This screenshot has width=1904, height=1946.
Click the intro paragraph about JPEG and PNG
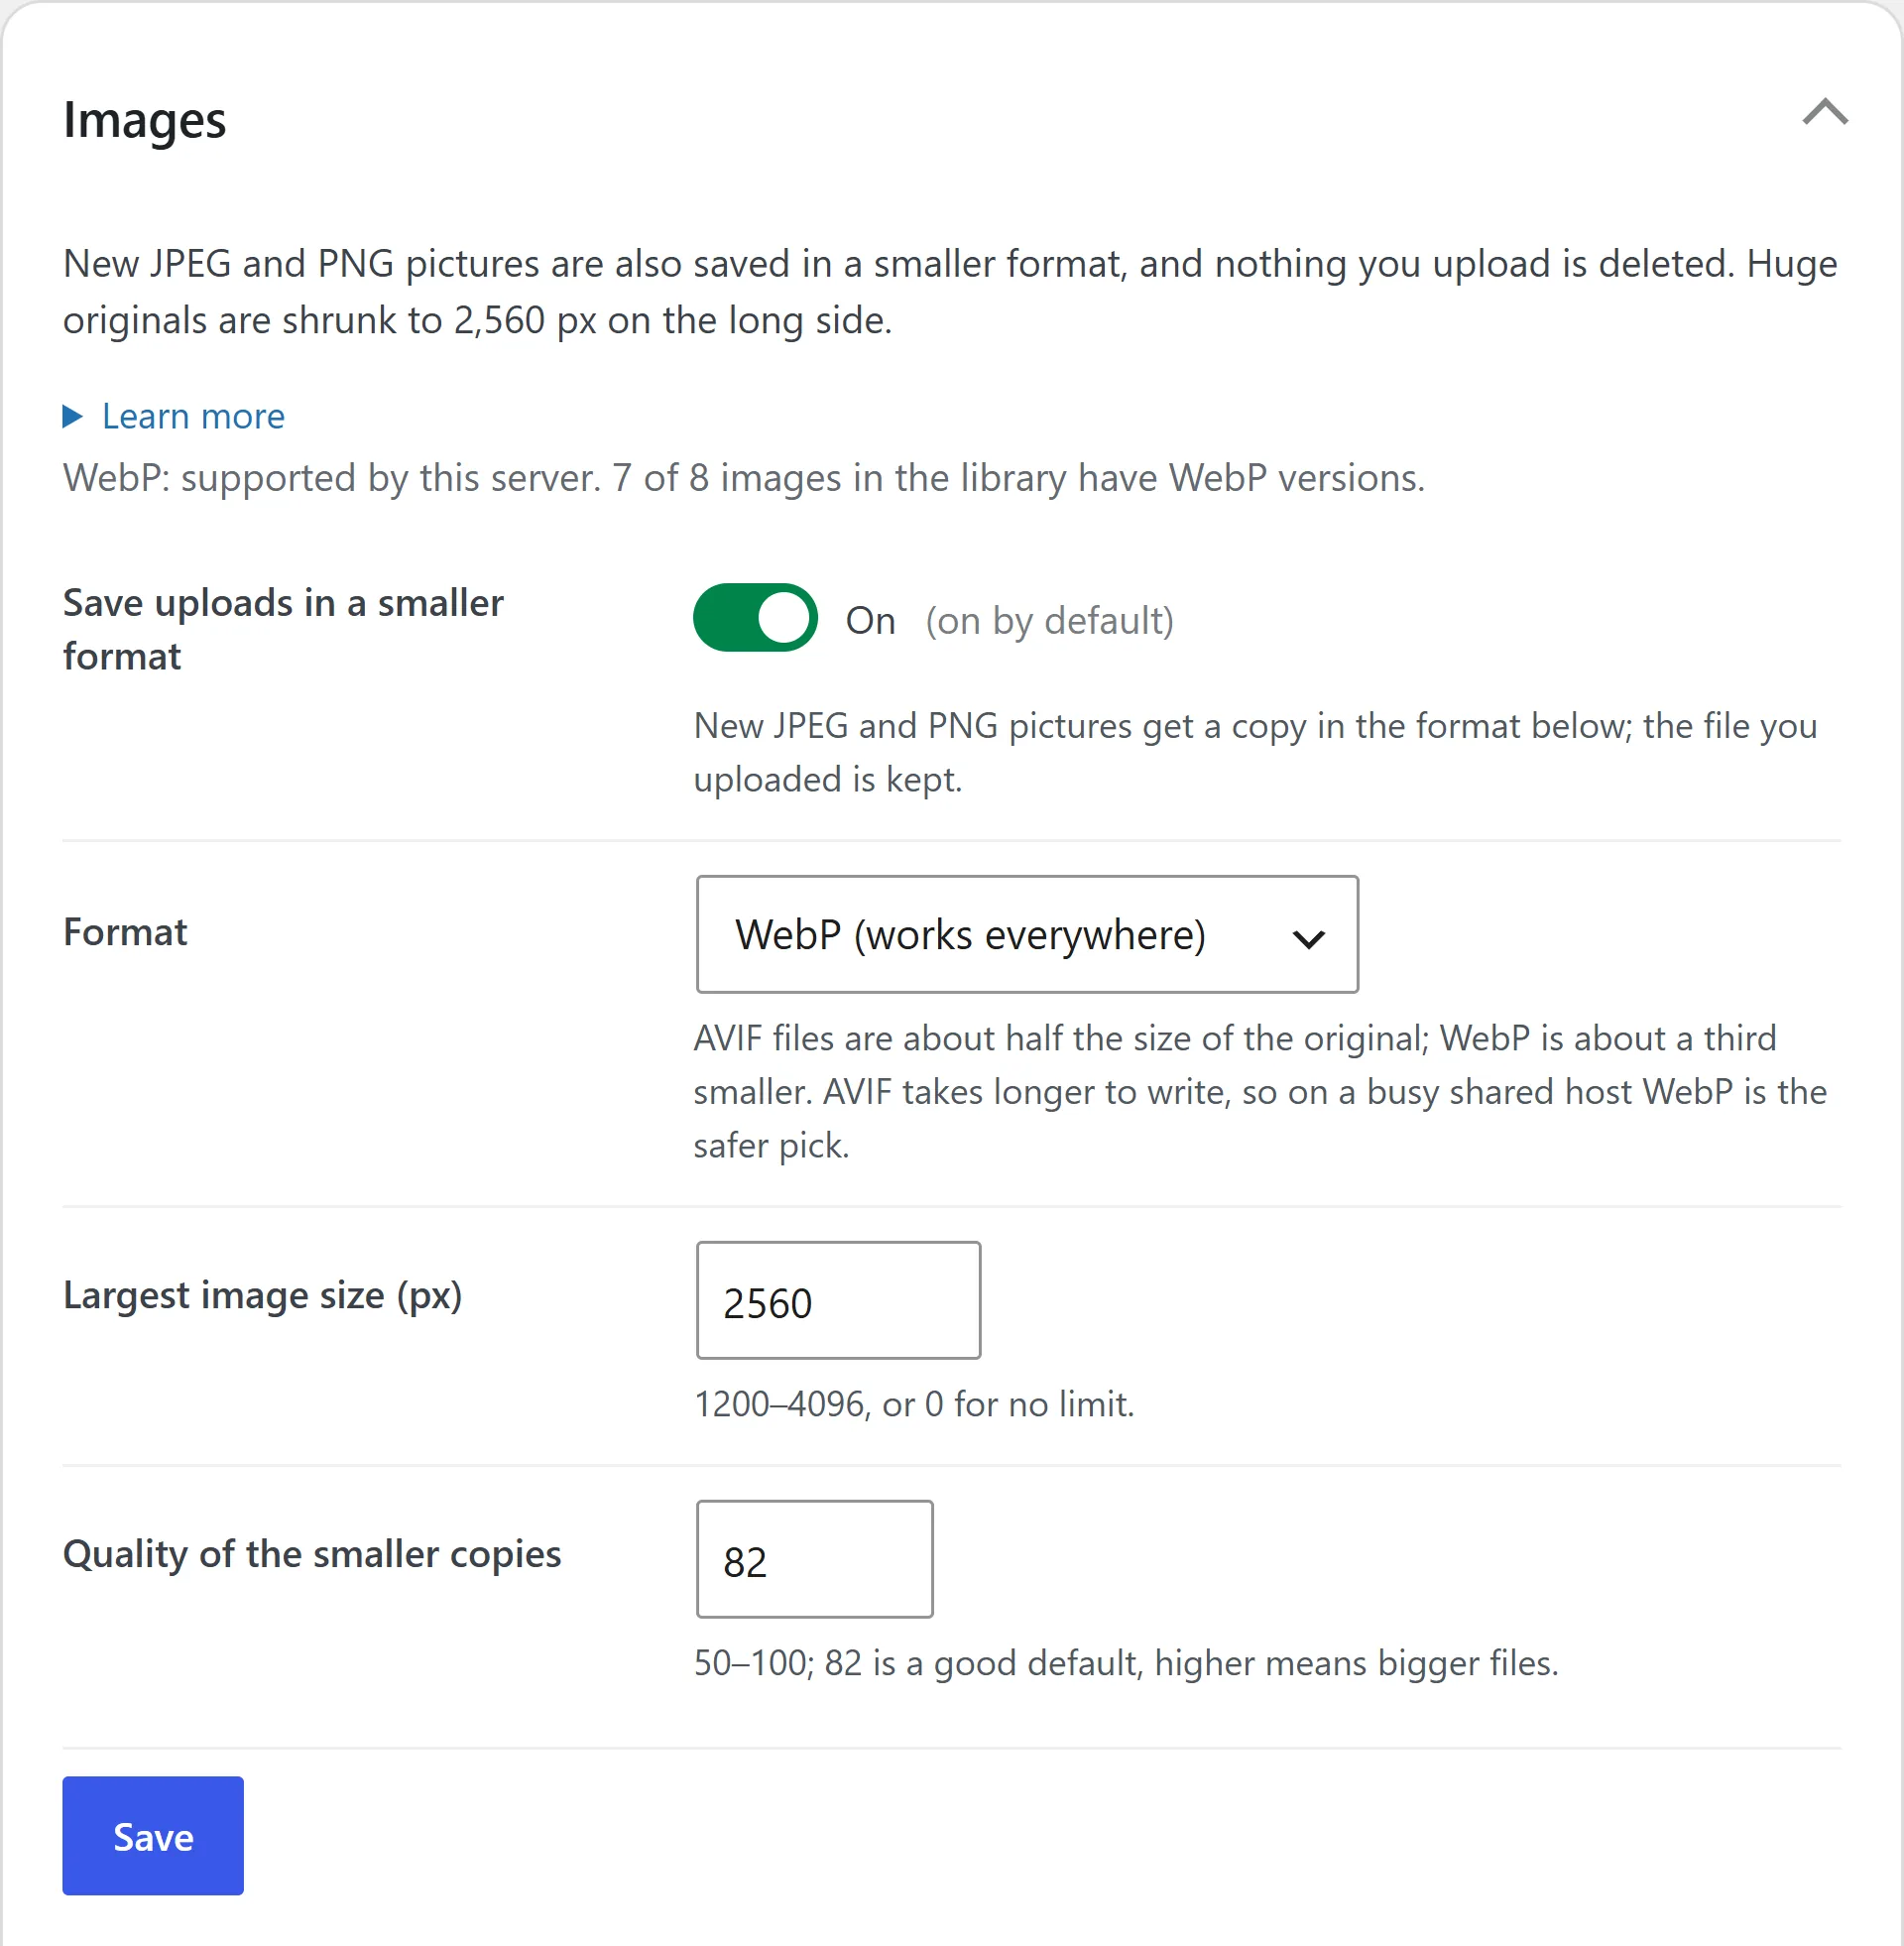950,292
